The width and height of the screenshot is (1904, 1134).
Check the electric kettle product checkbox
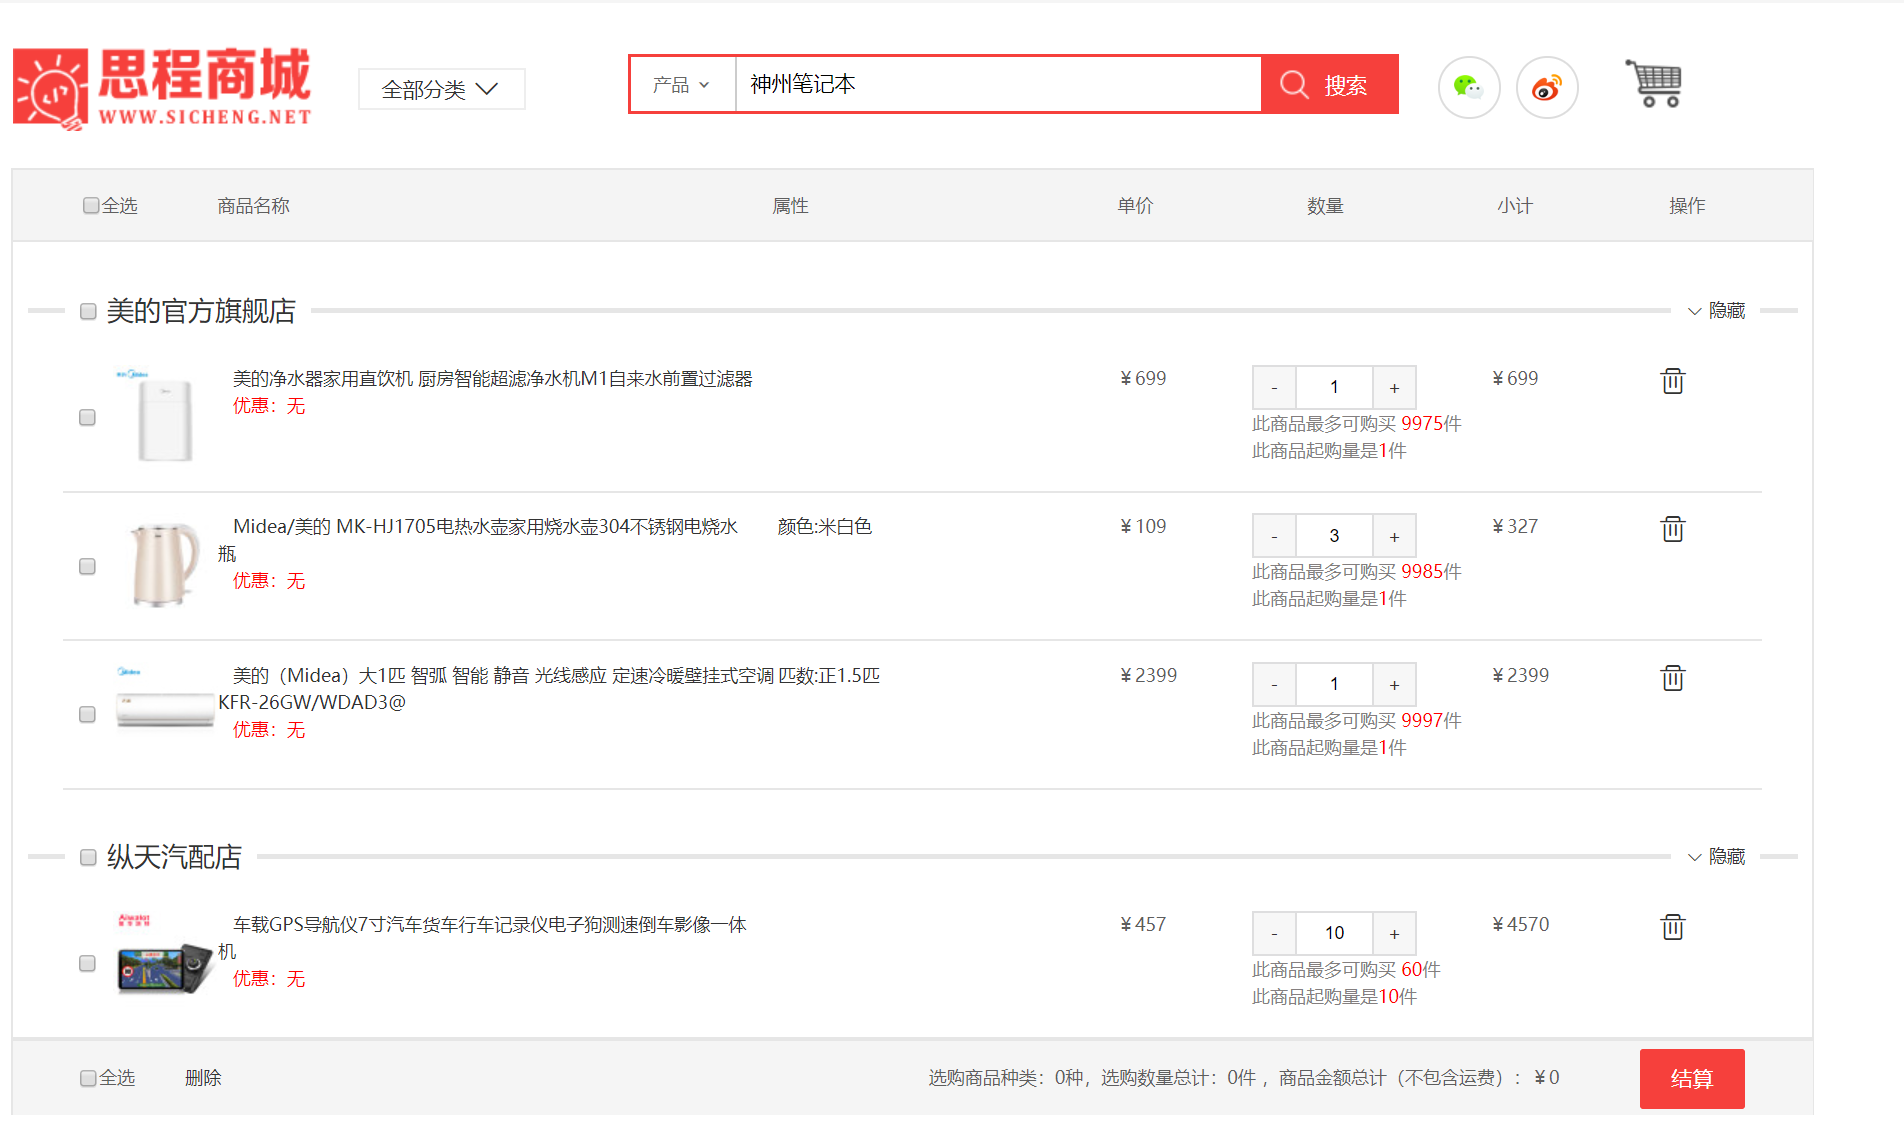(x=87, y=566)
